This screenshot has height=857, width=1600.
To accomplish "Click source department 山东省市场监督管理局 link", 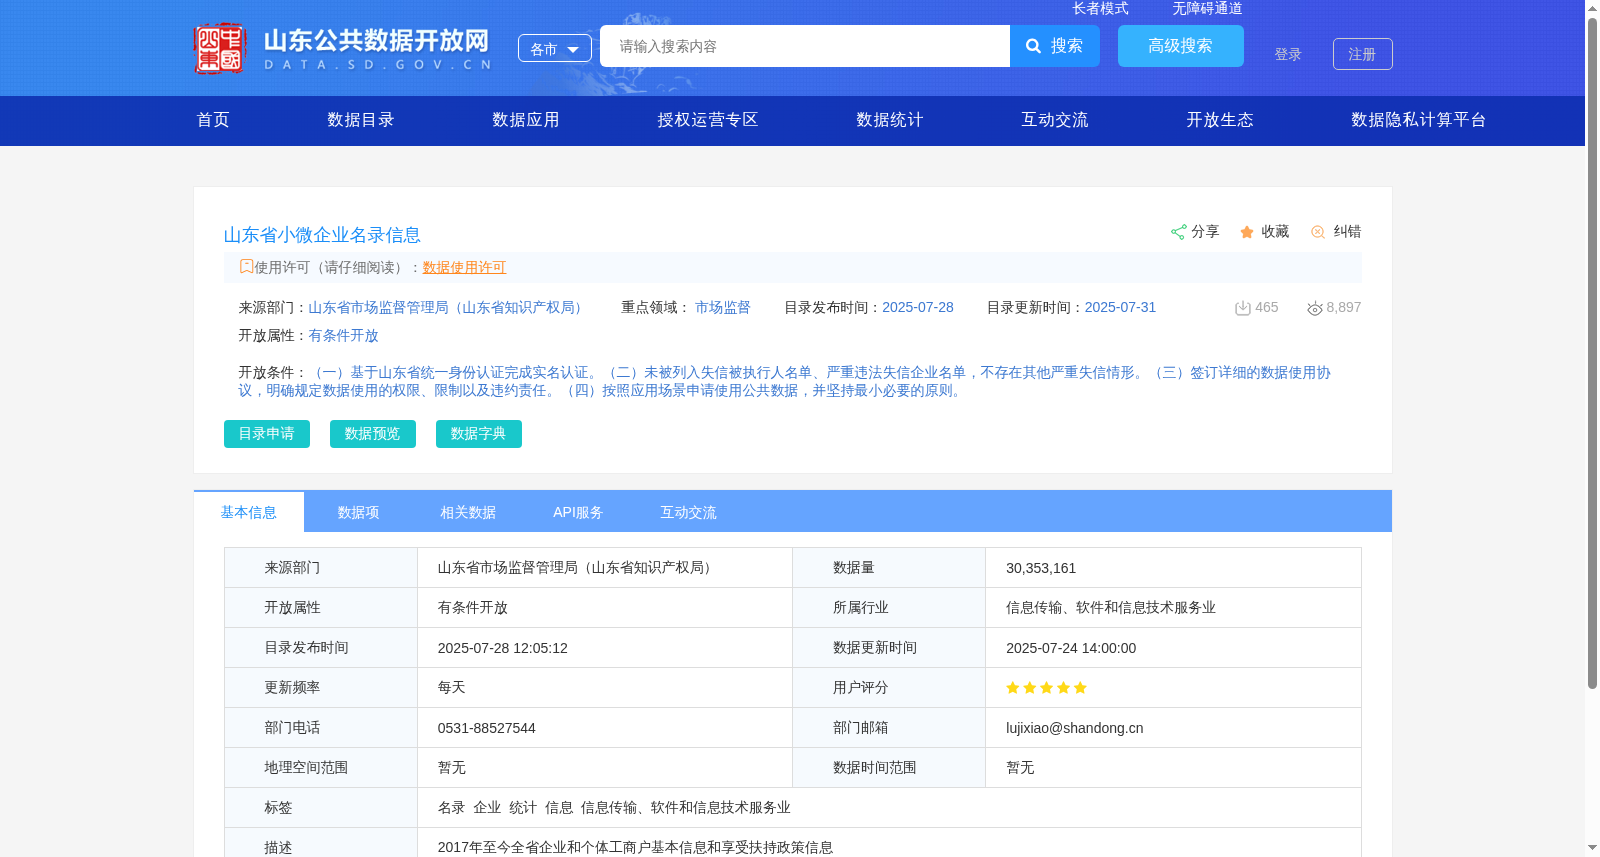I will click(448, 308).
